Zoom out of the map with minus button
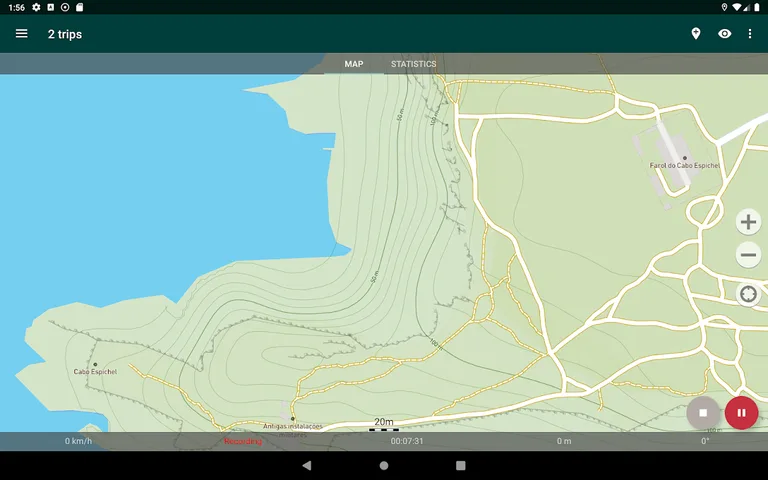The width and height of the screenshot is (768, 480). coord(748,255)
